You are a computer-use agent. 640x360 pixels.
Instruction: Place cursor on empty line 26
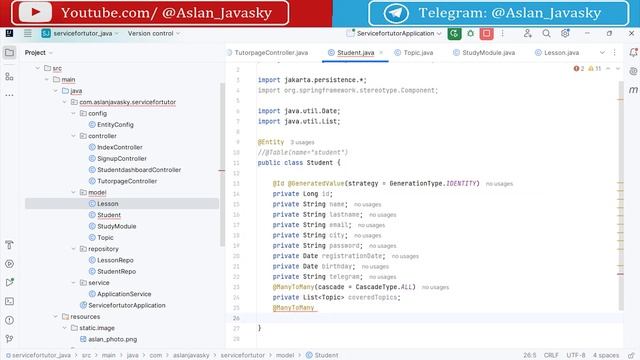437,318
